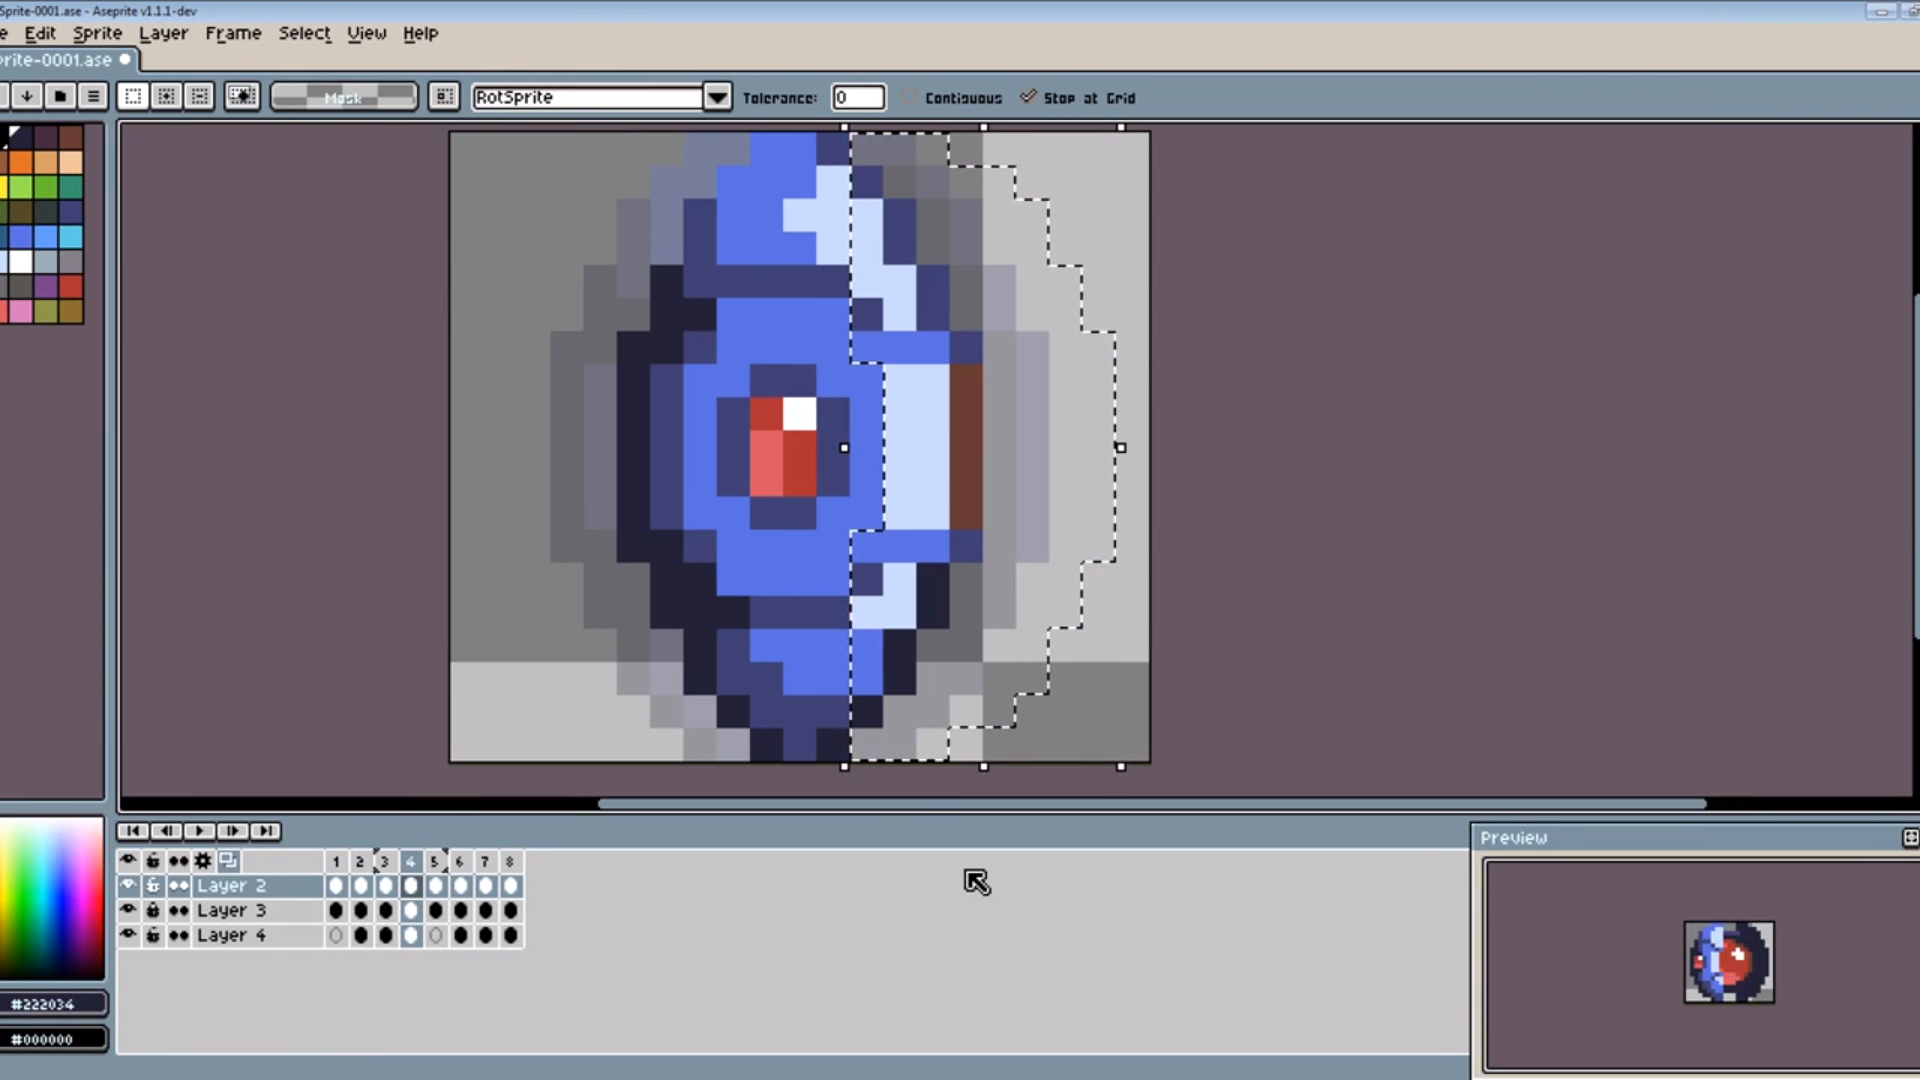Play the animation
The width and height of the screenshot is (1920, 1080).
tap(199, 831)
